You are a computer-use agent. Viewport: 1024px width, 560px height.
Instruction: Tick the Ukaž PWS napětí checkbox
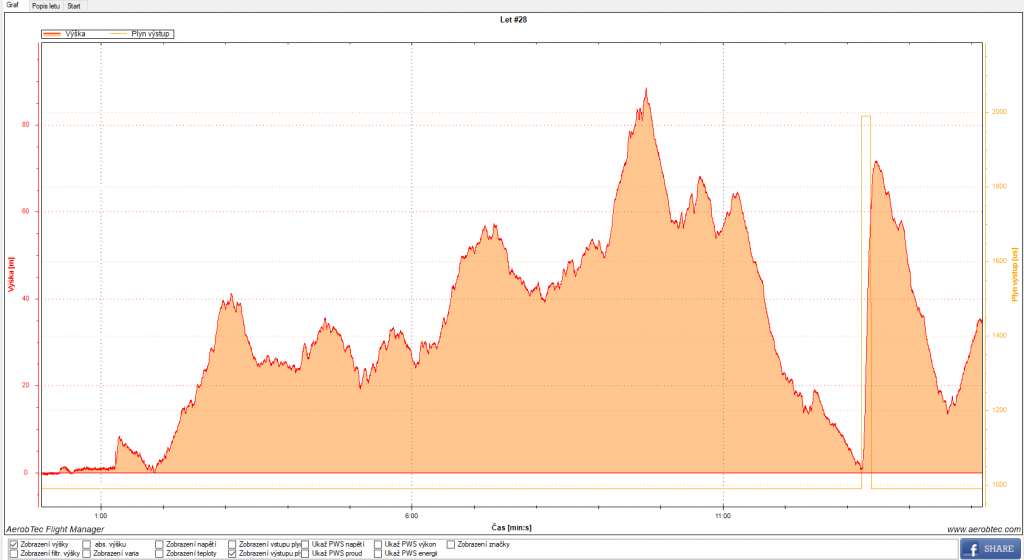point(306,544)
